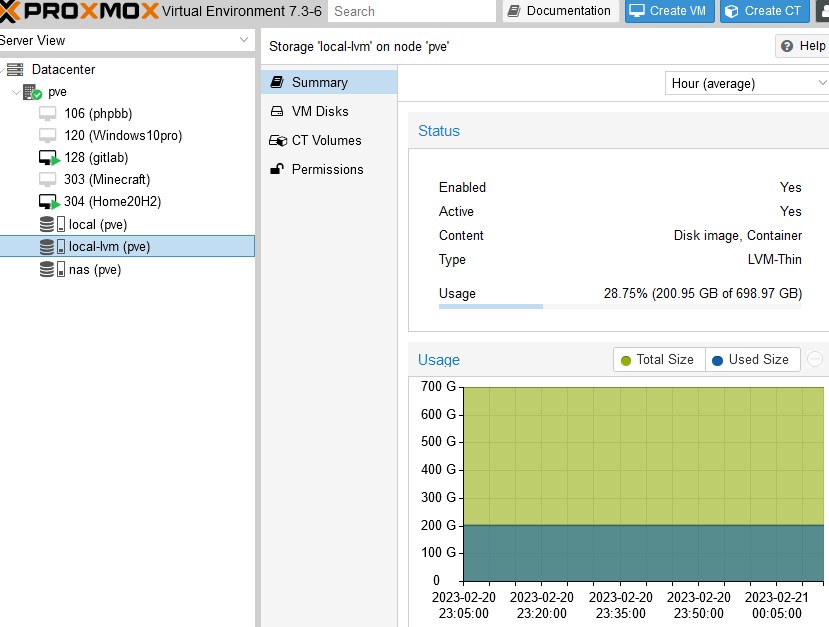Screen dimensions: 829x627
Task: Open the Server View dropdown
Action: pos(240,40)
